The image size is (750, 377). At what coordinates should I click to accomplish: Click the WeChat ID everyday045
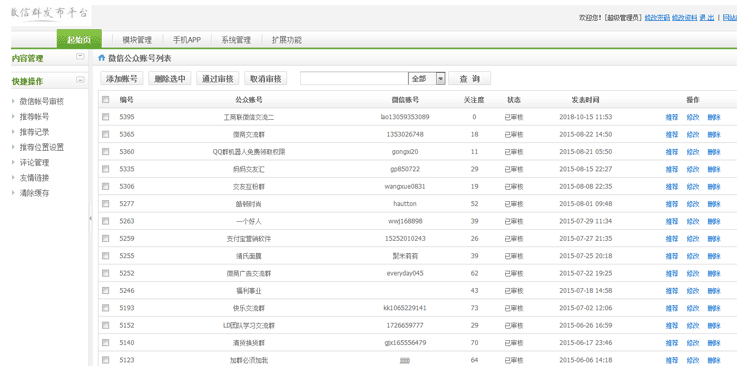[405, 274]
